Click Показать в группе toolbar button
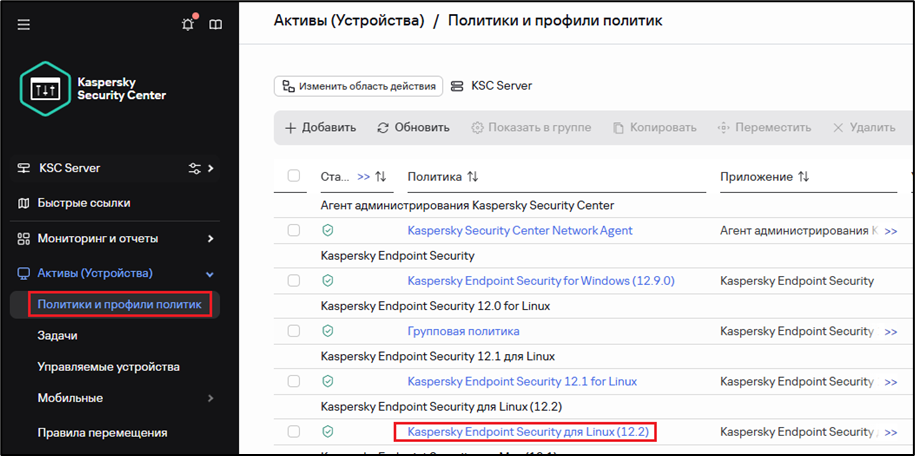This screenshot has height=456, width=915. point(531,127)
